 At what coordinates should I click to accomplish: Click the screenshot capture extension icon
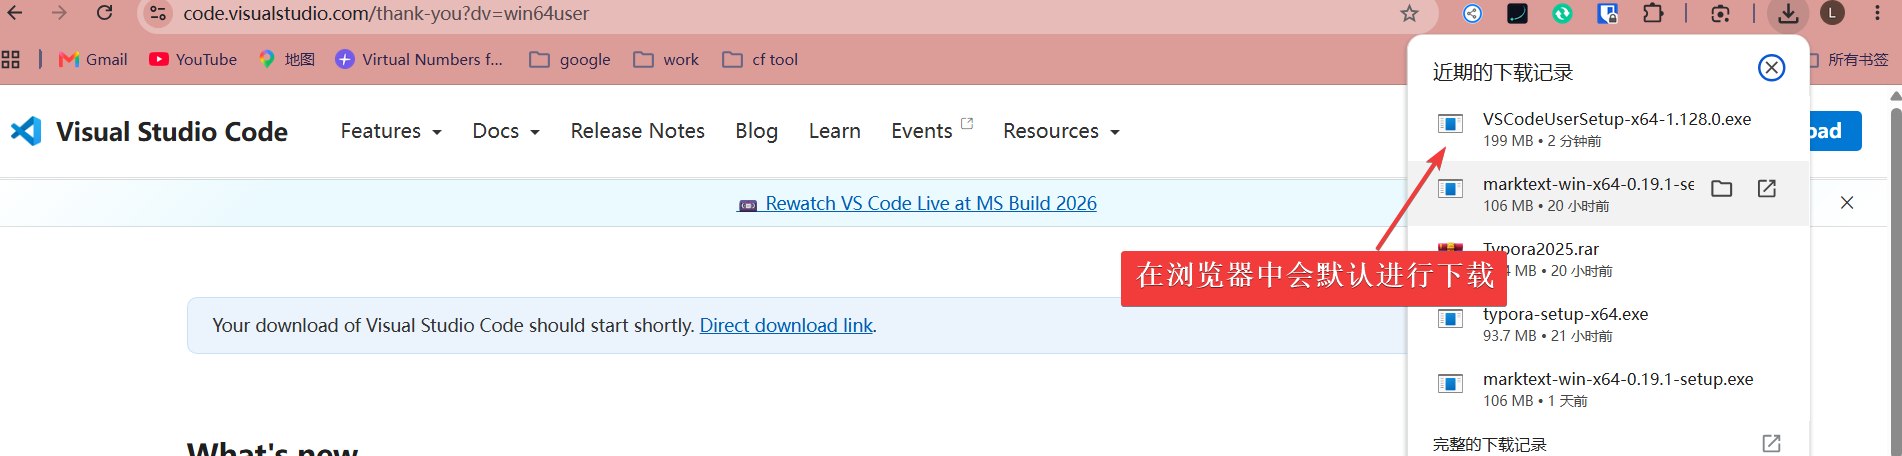pyautogui.click(x=1720, y=14)
